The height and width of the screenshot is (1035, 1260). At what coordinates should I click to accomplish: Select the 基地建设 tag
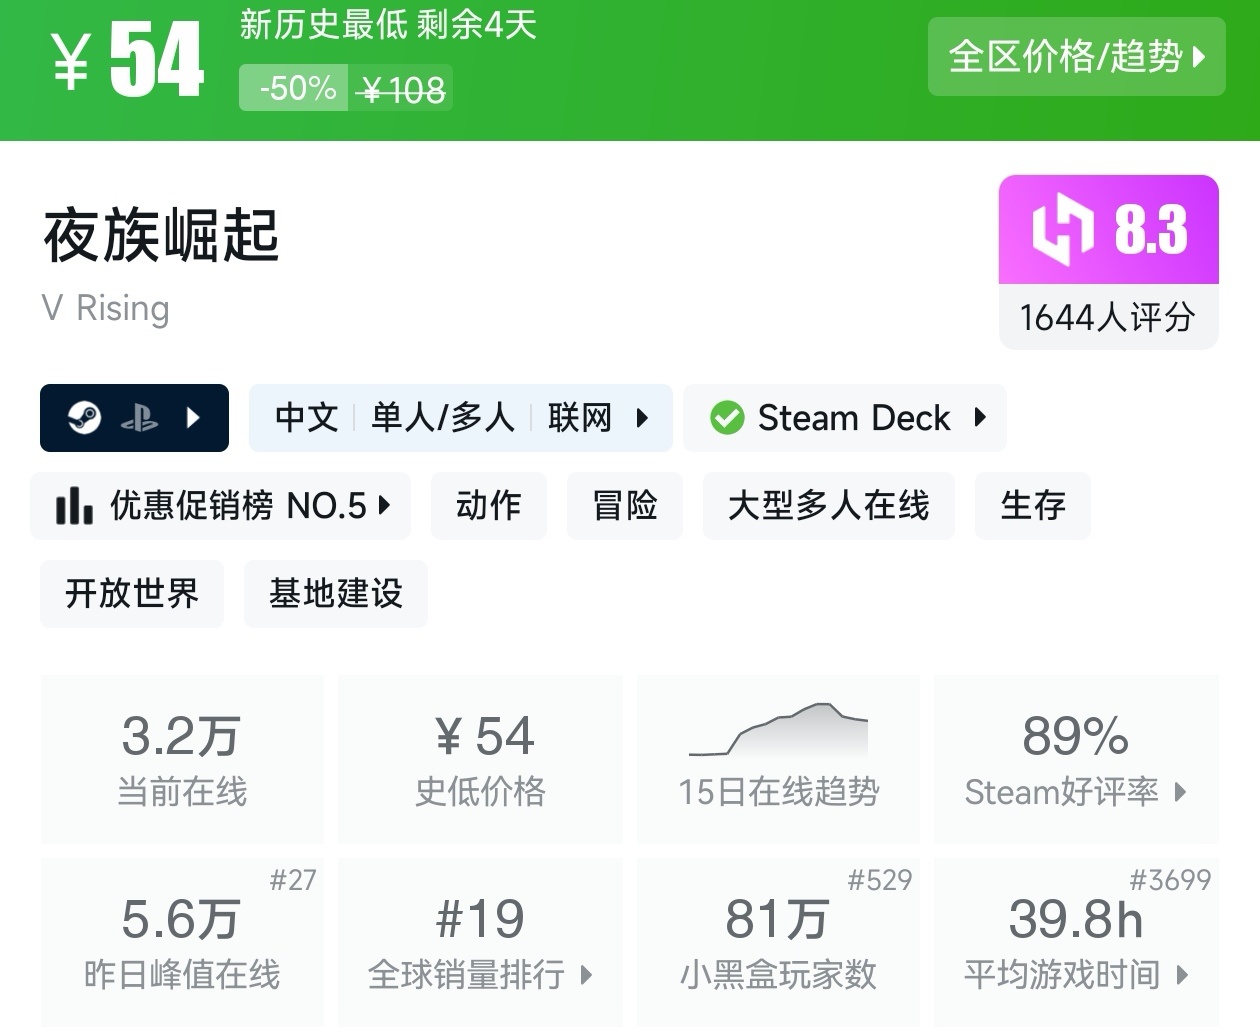tap(336, 594)
